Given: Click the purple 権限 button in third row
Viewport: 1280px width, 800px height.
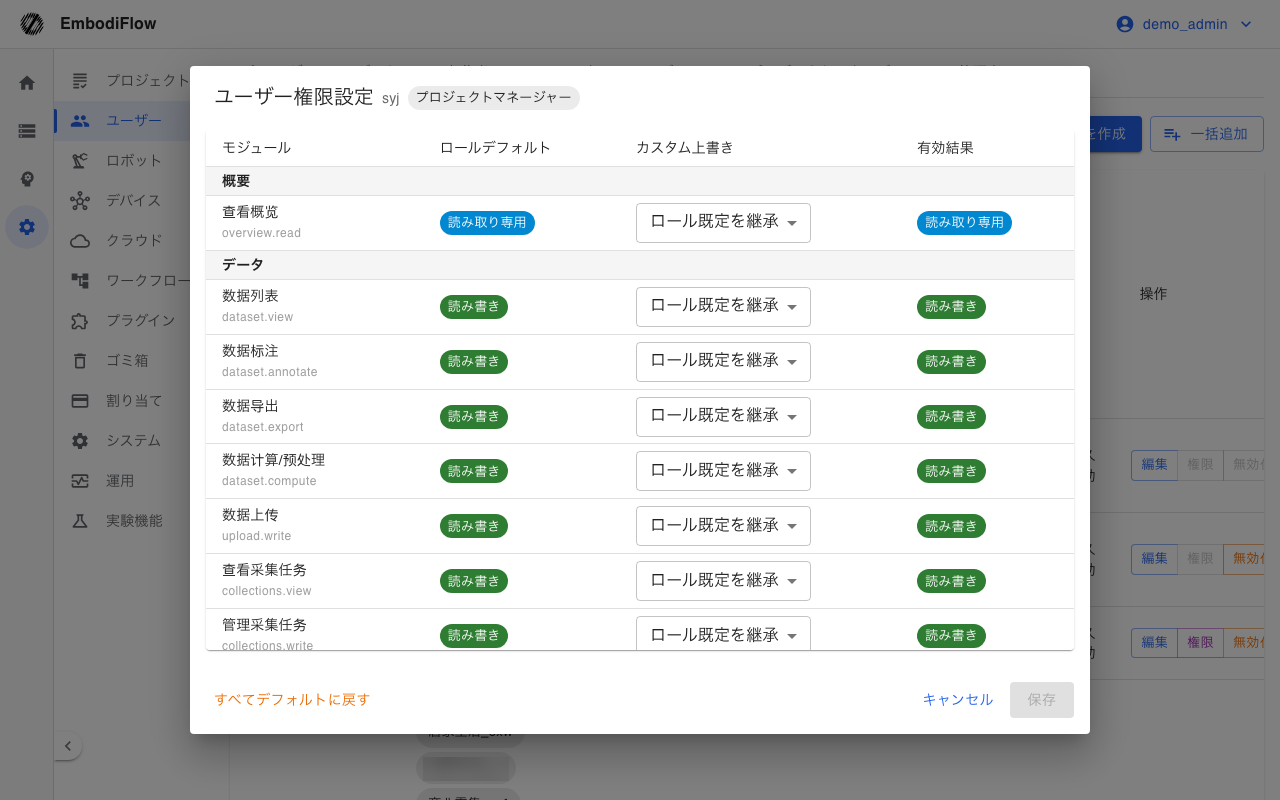Looking at the screenshot, I should (x=1199, y=643).
